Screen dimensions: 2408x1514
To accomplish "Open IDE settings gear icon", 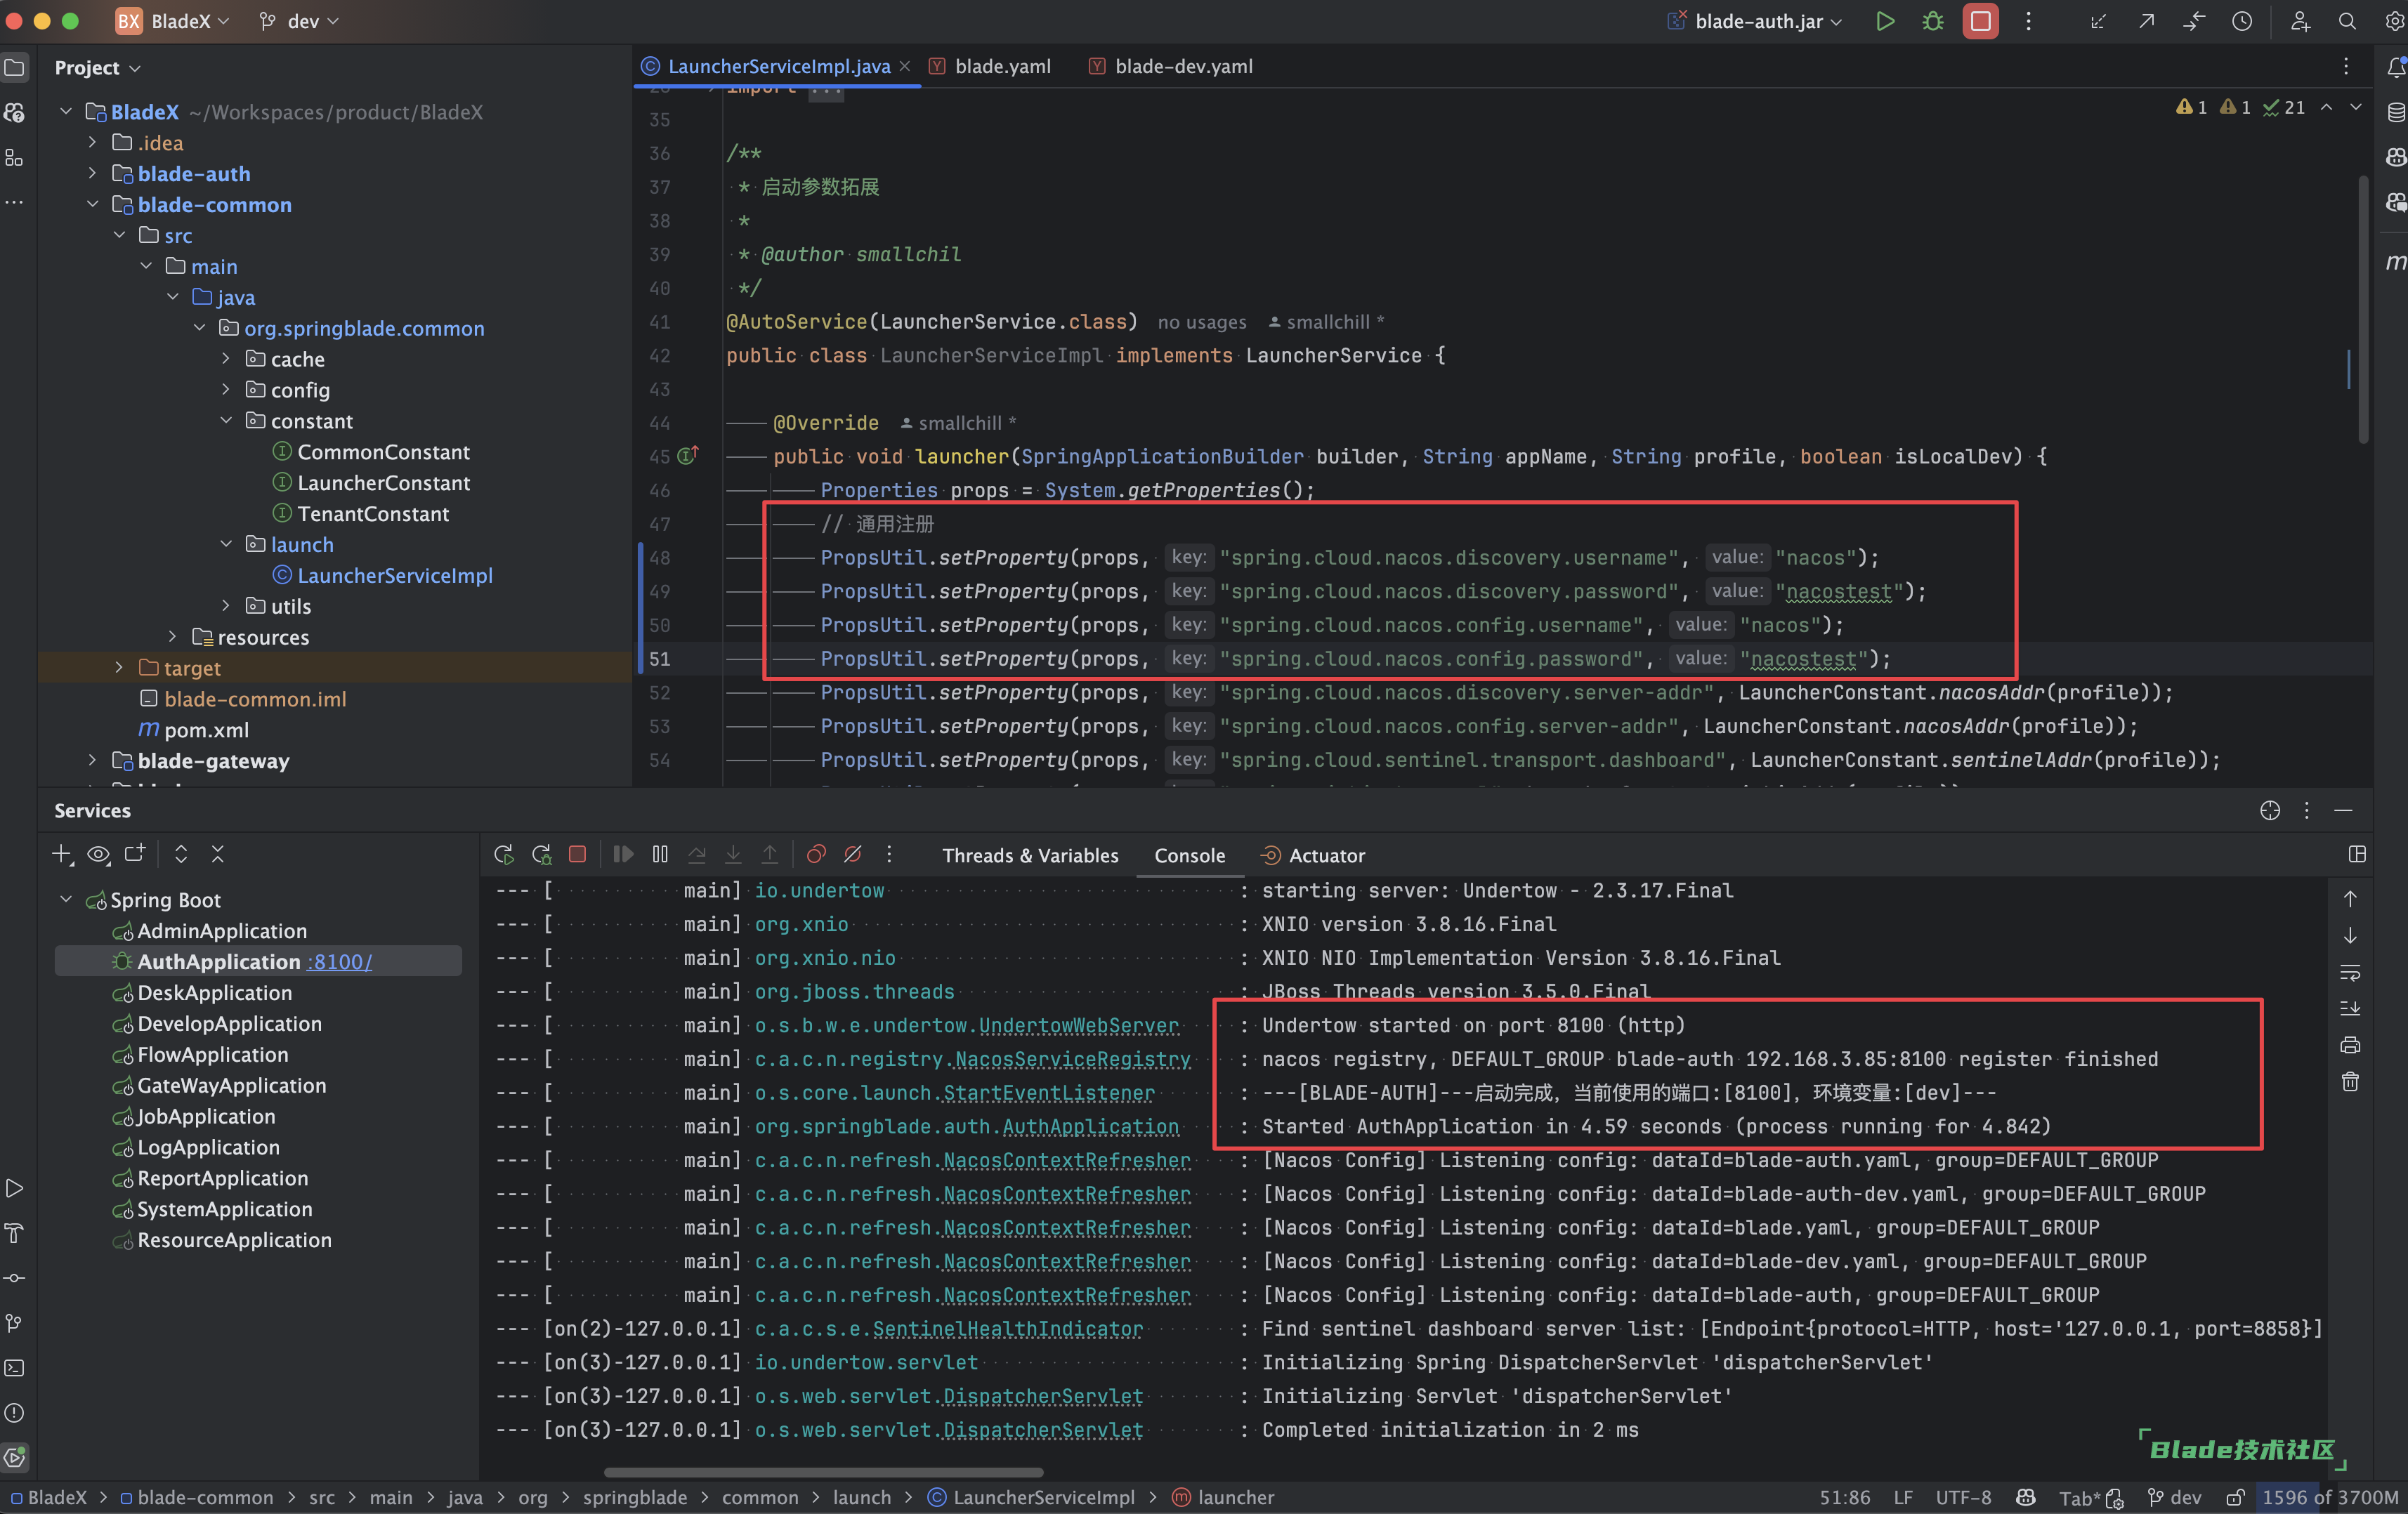I will point(2394,21).
